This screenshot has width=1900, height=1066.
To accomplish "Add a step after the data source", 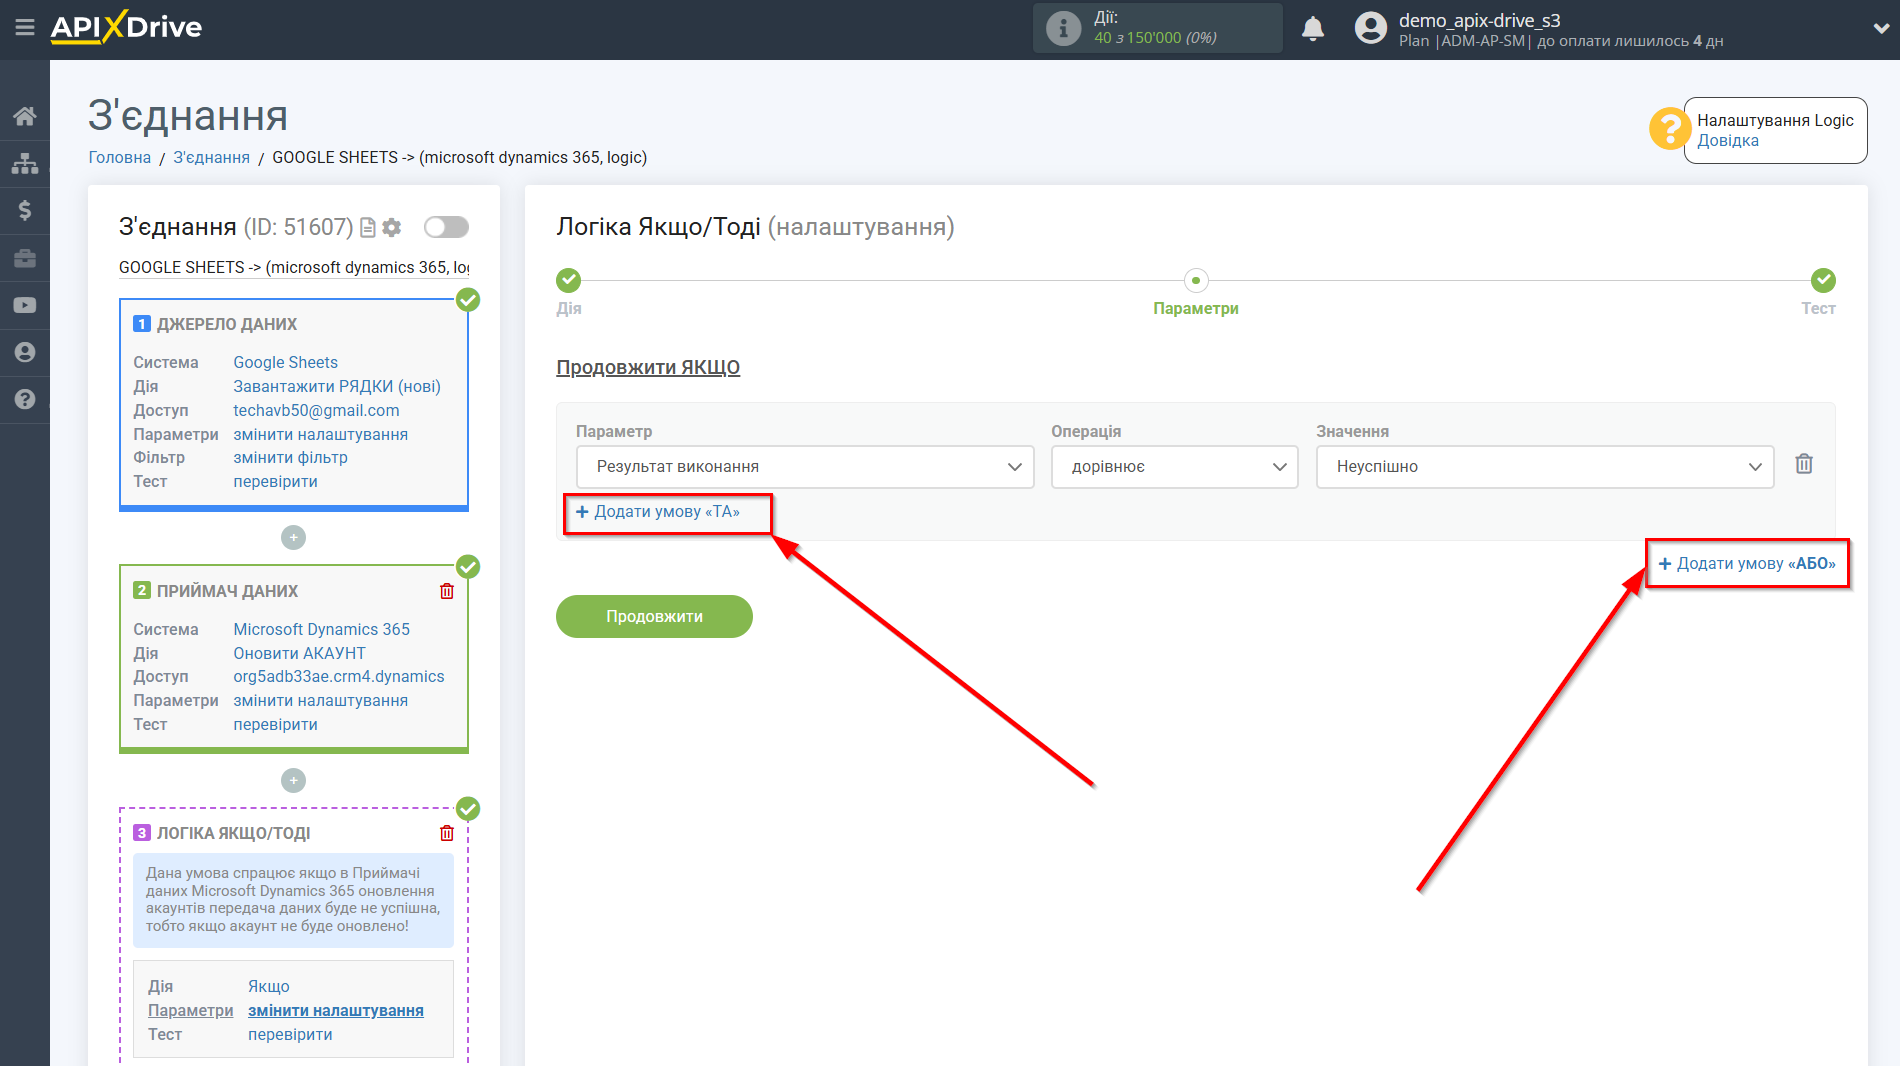I will (293, 538).
